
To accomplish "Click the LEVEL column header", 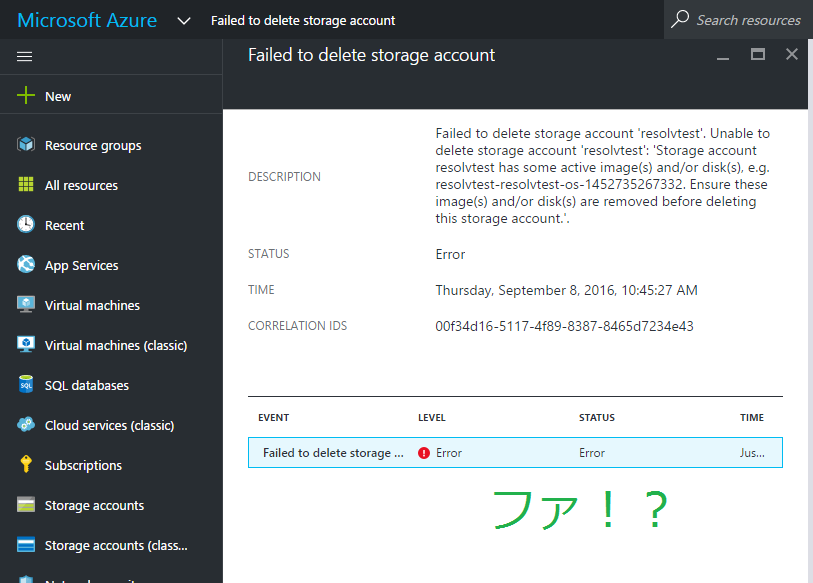I will point(432,418).
